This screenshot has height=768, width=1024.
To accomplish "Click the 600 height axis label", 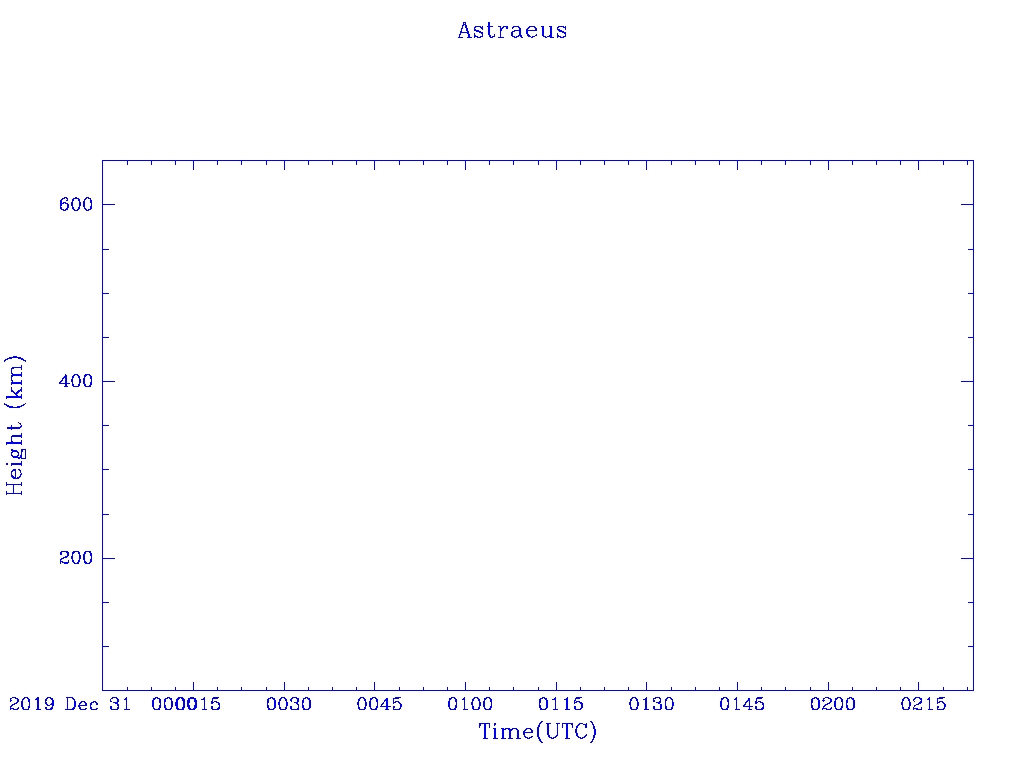I will 76,204.
